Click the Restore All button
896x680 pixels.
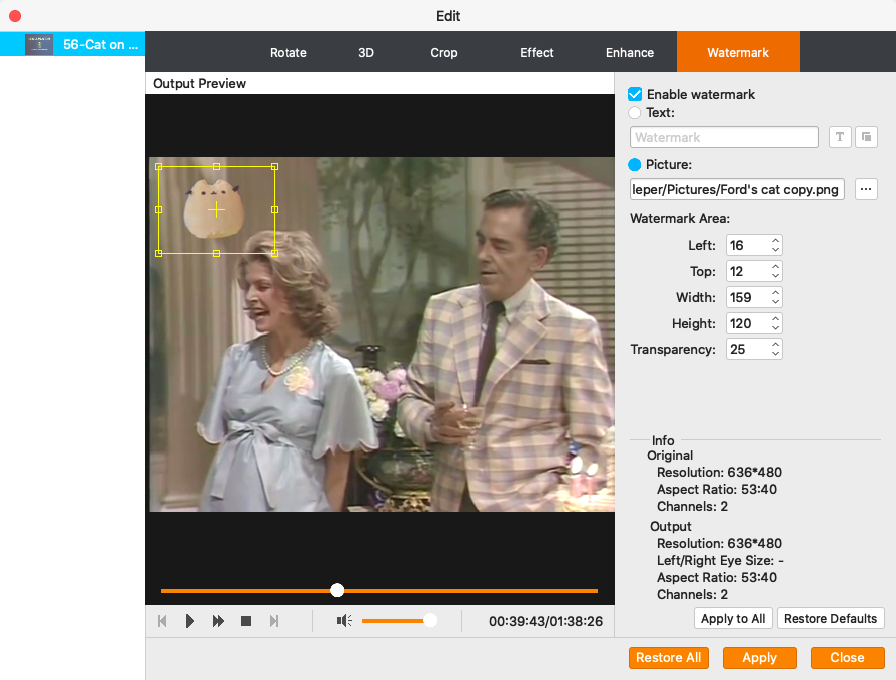coord(669,658)
